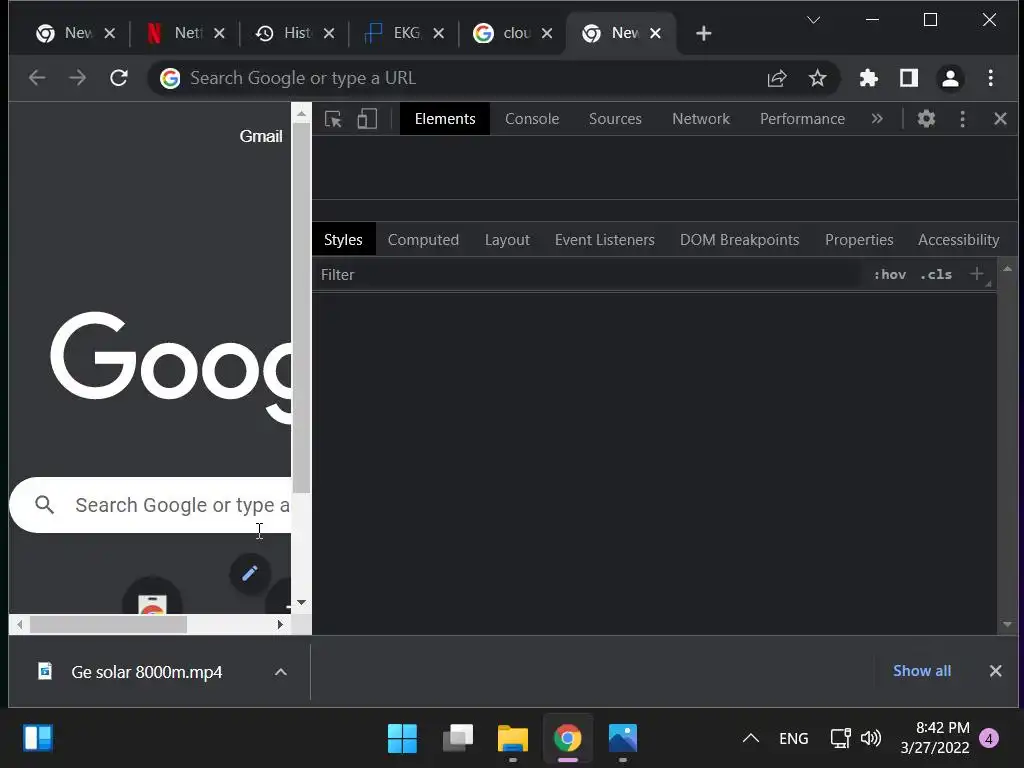Click the Google page search box
1024x768 pixels.
152,505
